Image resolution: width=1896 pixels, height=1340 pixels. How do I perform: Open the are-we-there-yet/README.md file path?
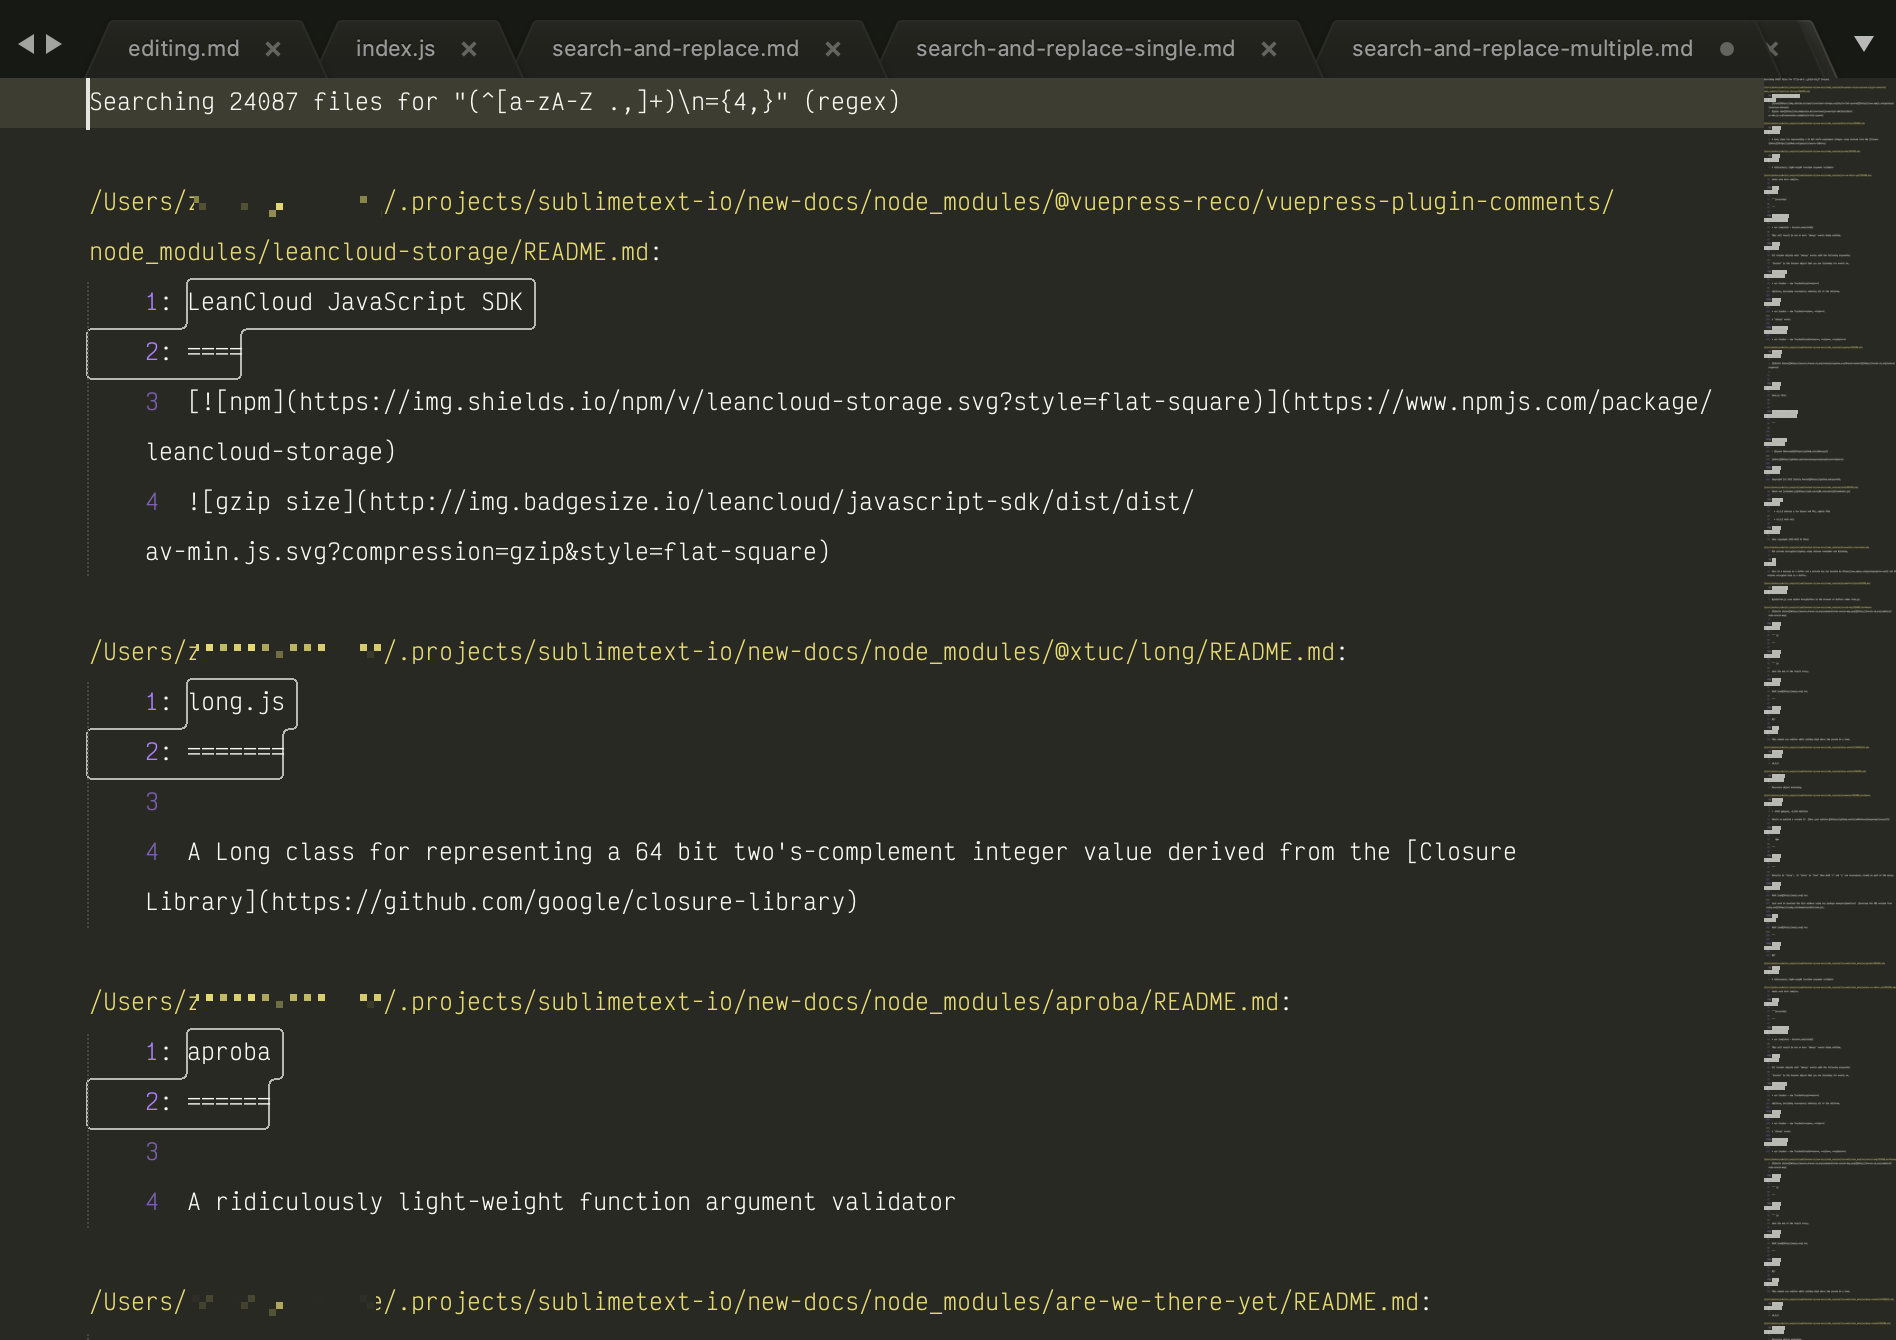pyautogui.click(x=761, y=1302)
